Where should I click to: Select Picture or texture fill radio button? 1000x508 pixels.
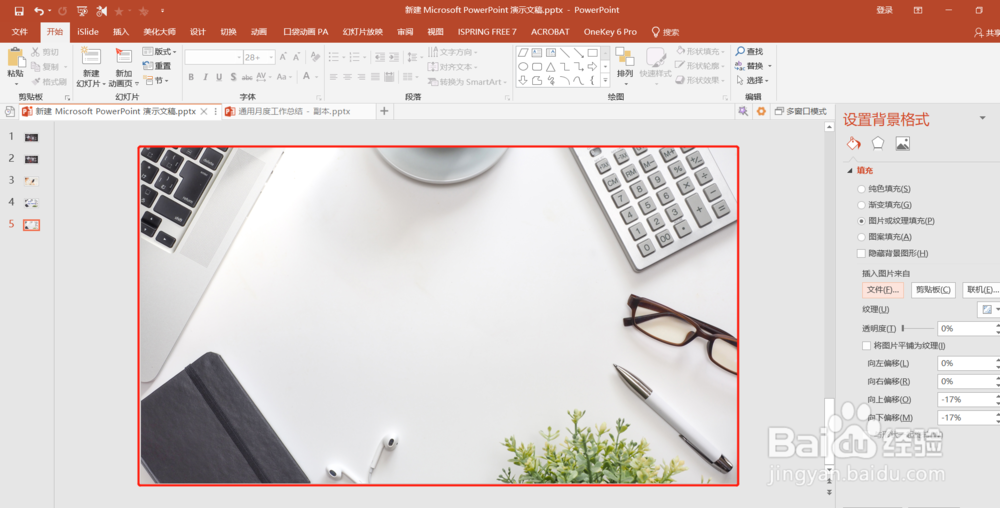pyautogui.click(x=861, y=221)
